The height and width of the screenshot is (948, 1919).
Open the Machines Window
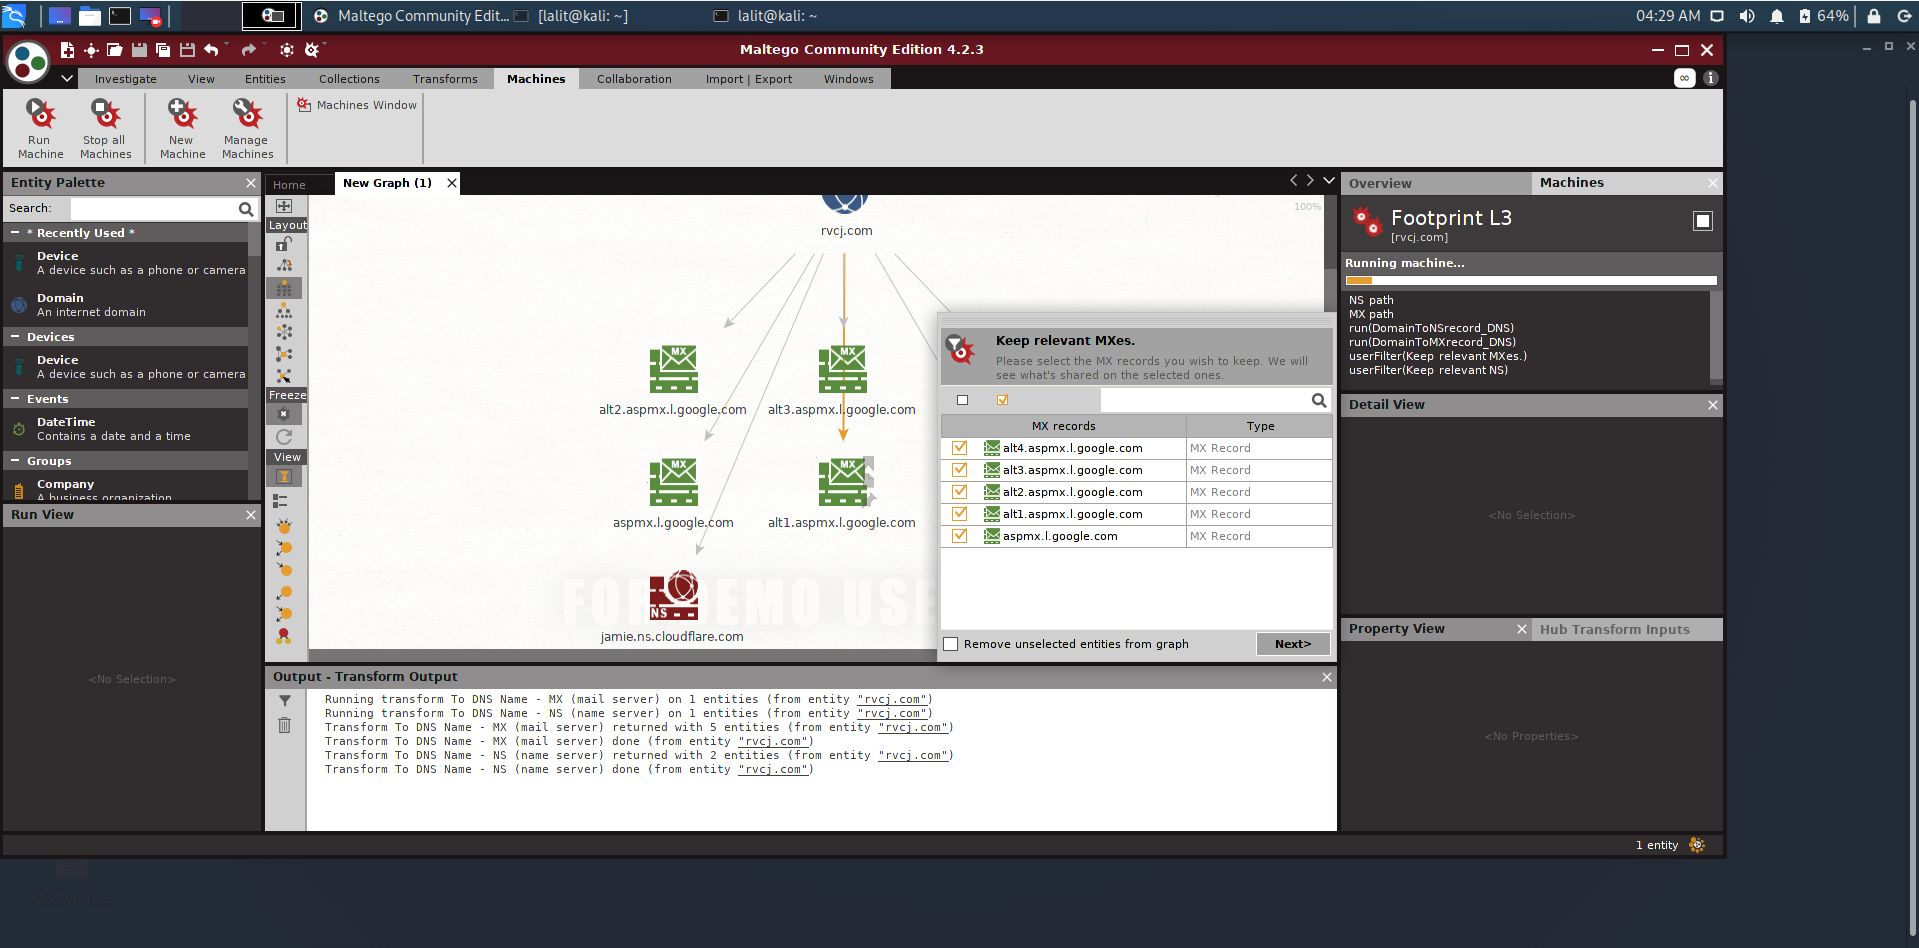357,105
